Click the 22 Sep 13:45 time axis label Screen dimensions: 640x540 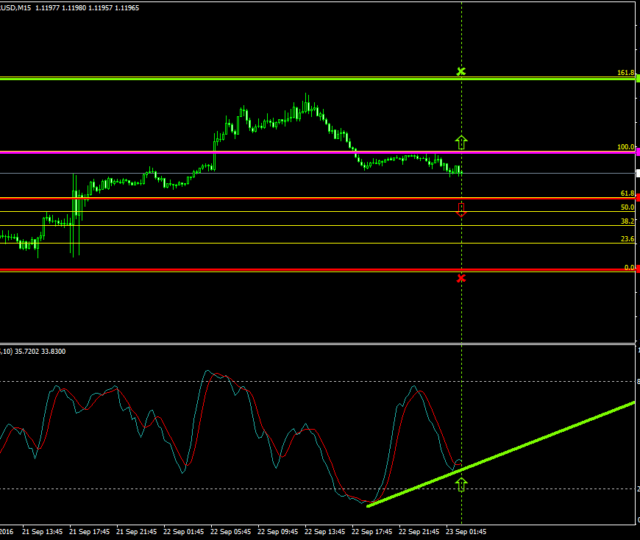point(325,532)
